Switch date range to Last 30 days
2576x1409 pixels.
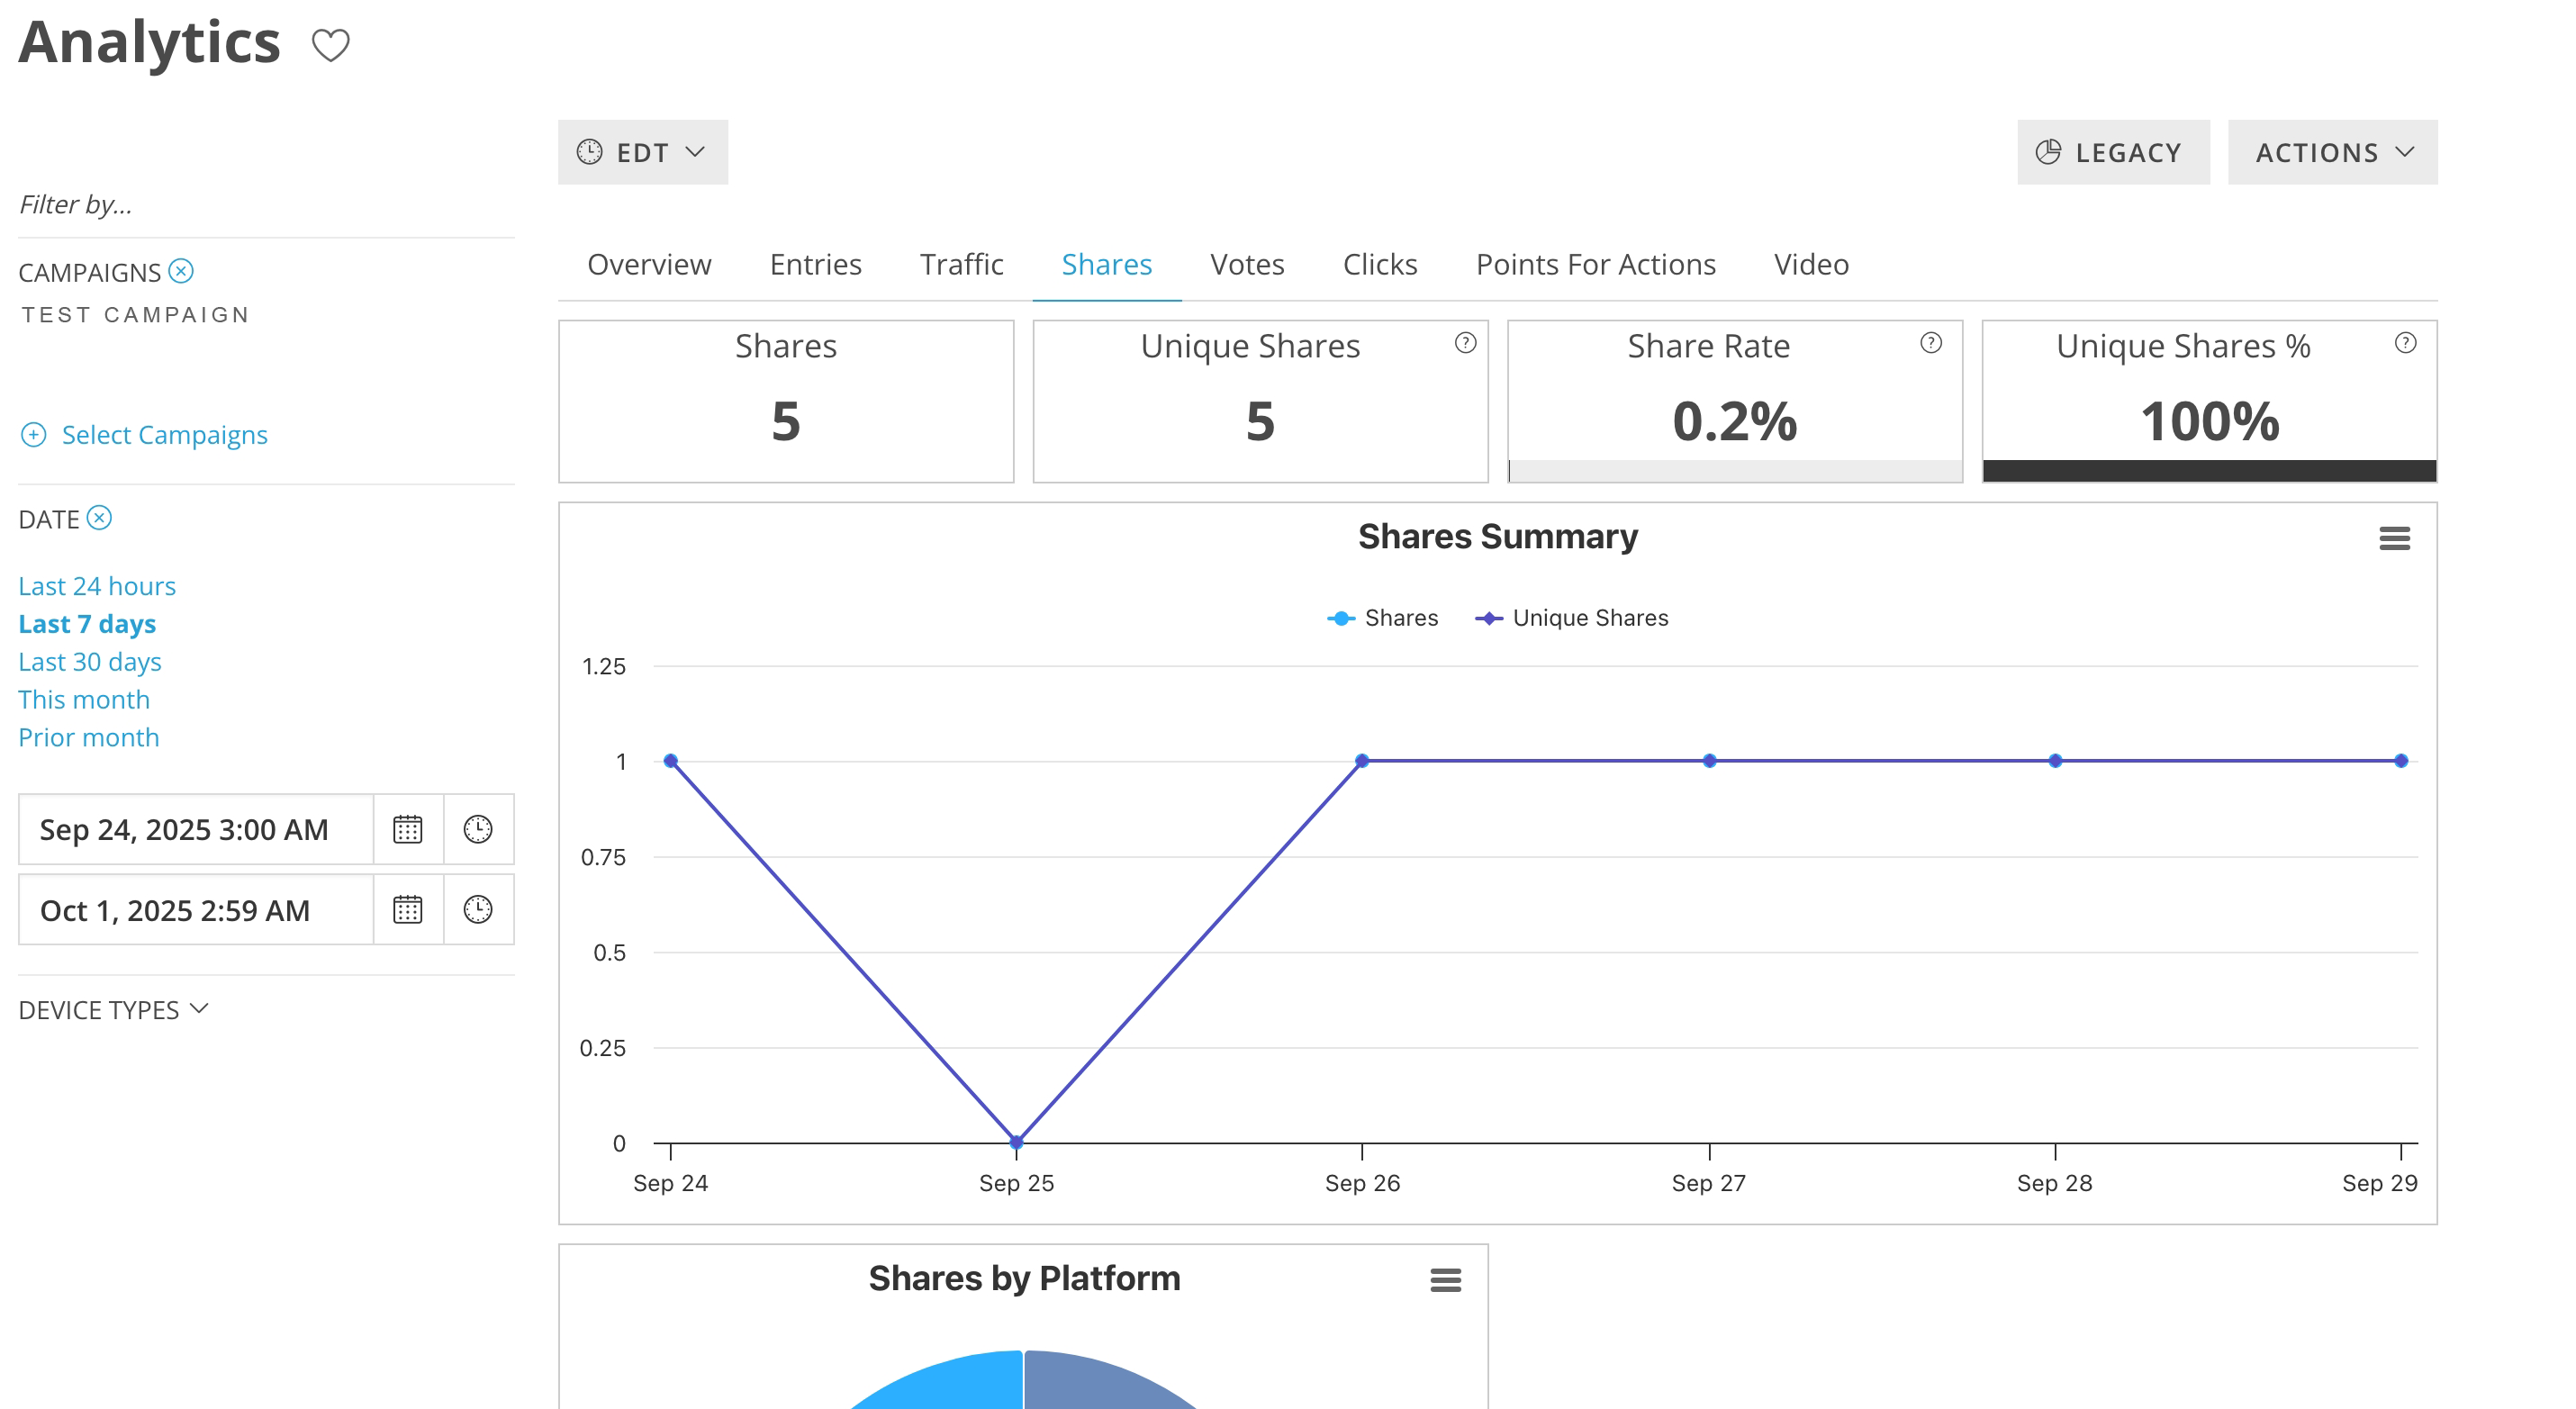tap(89, 661)
